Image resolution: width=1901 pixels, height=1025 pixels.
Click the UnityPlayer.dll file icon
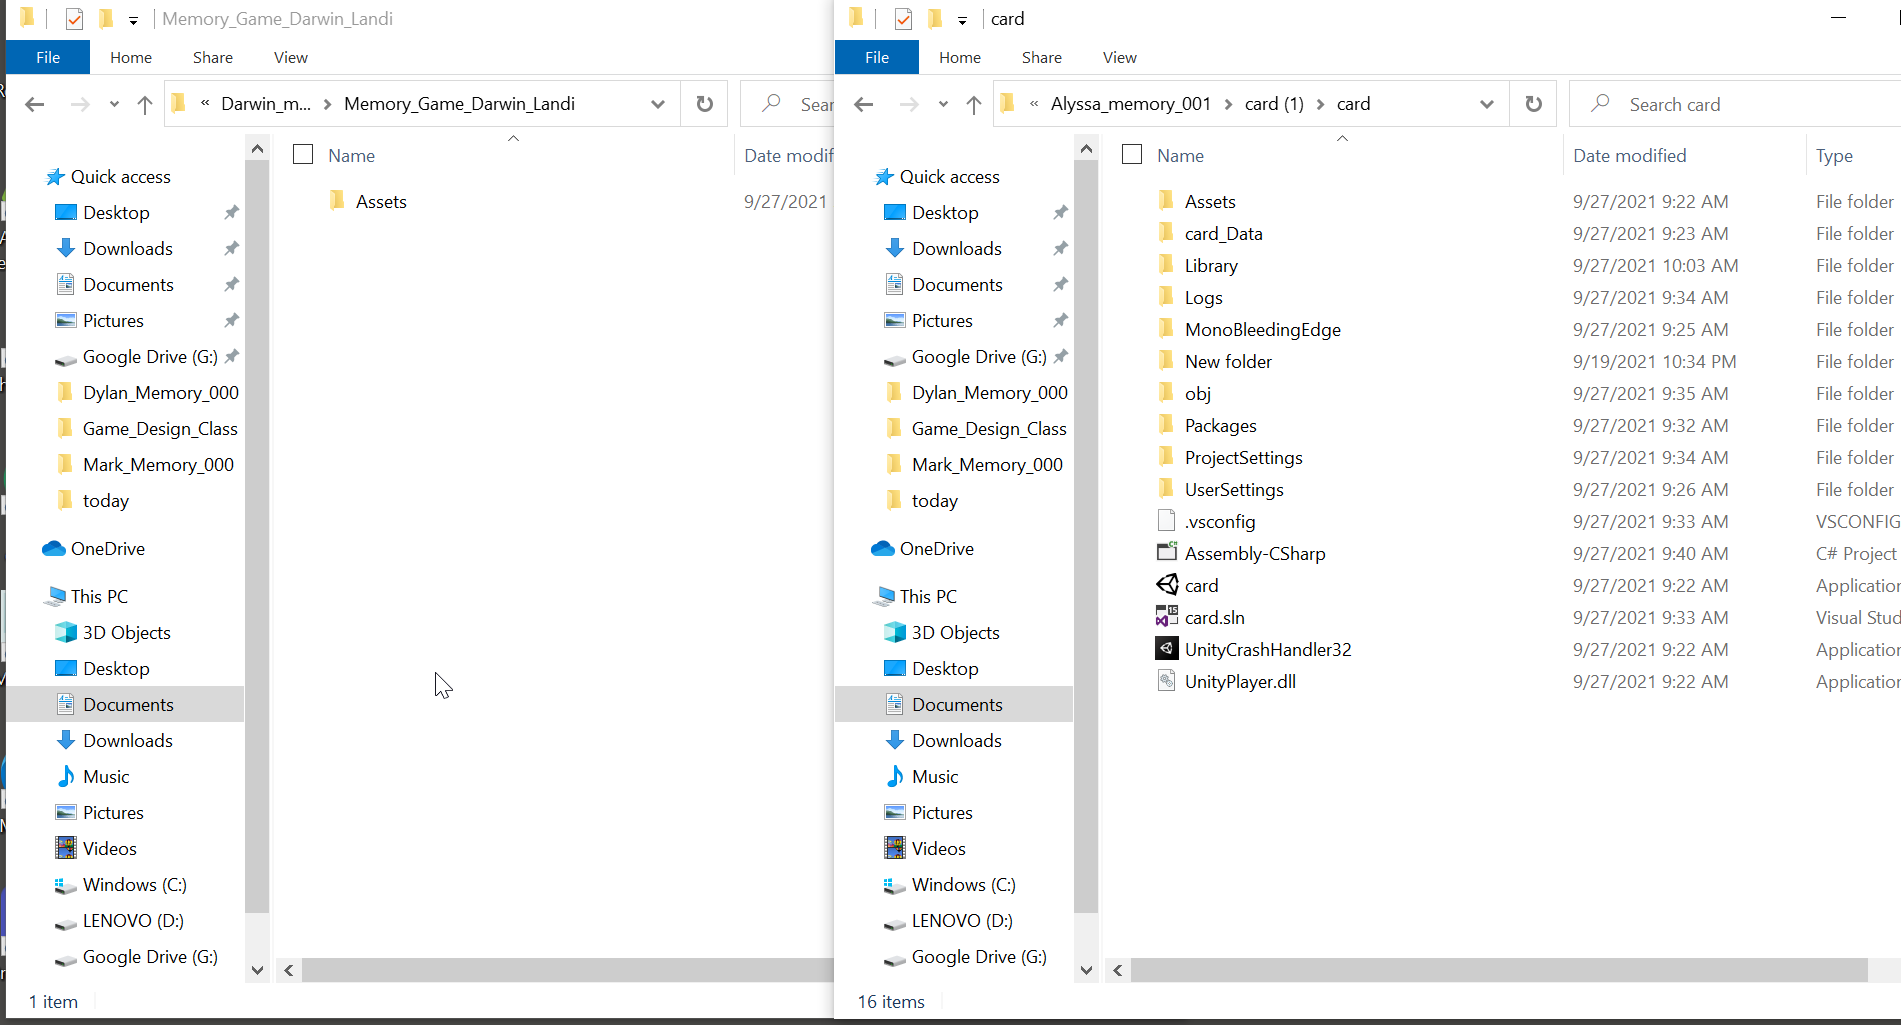tap(1166, 681)
